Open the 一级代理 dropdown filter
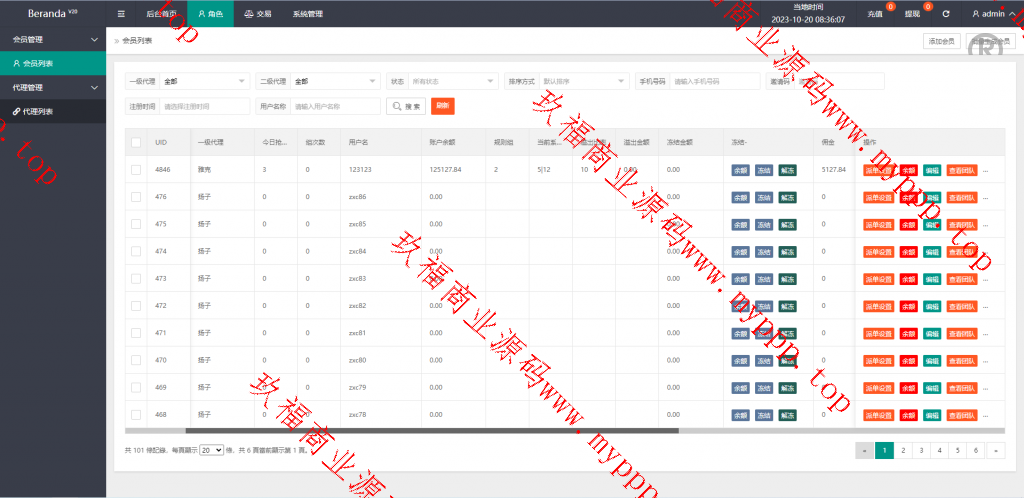 [x=205, y=81]
